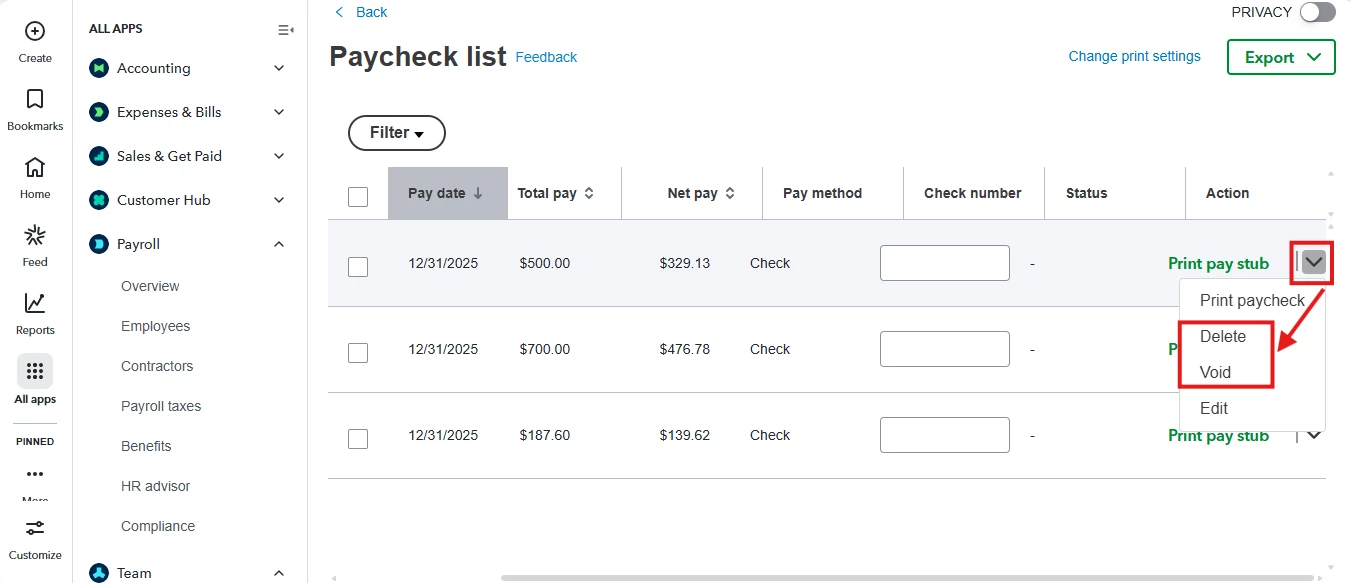The width and height of the screenshot is (1351, 583).
Task: Collapse the All Apps sidebar menu icon
Action: click(x=285, y=30)
